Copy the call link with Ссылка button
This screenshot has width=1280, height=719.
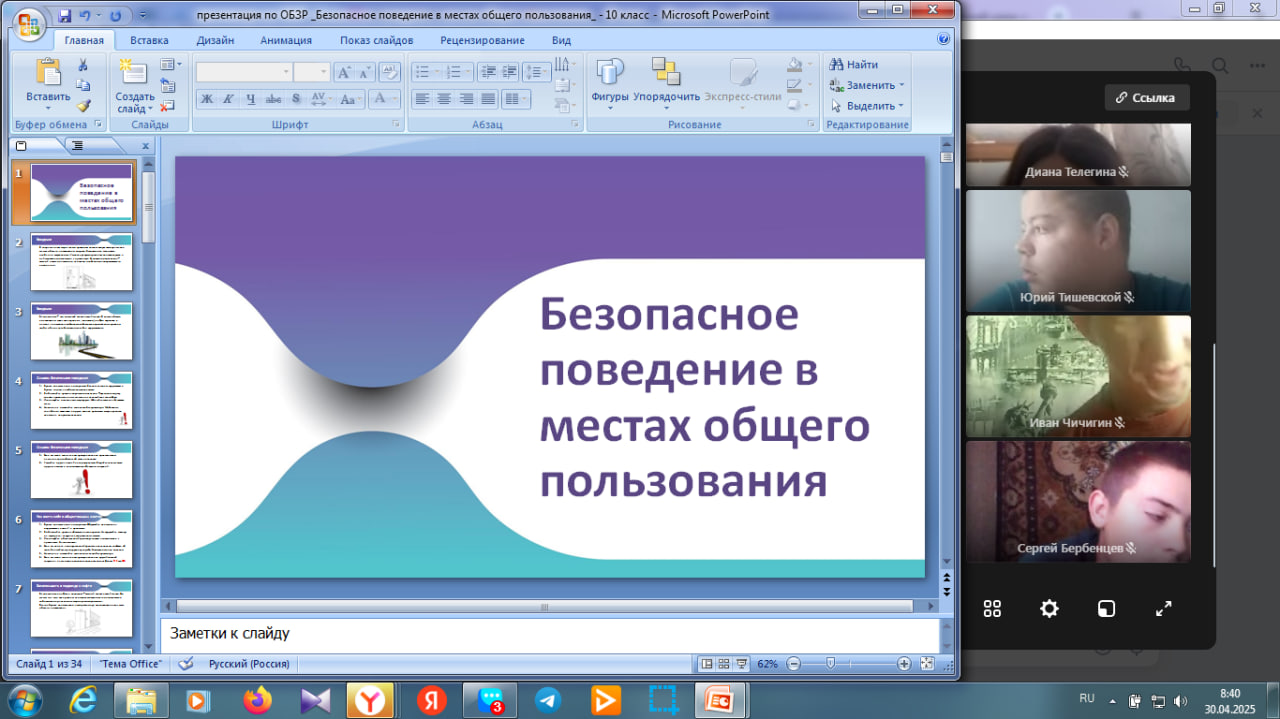coord(1147,97)
